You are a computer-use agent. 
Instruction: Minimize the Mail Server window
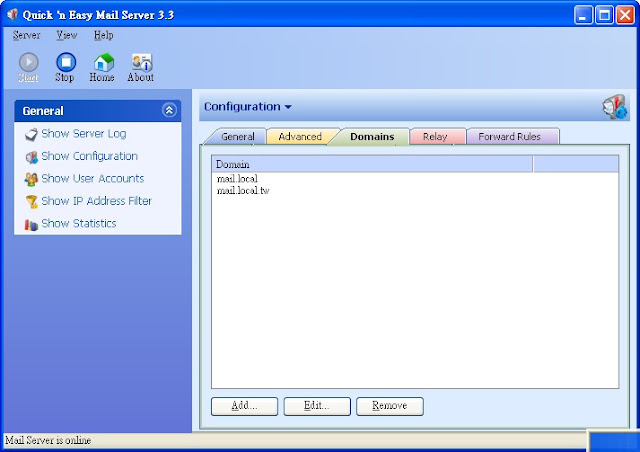pyautogui.click(x=583, y=15)
